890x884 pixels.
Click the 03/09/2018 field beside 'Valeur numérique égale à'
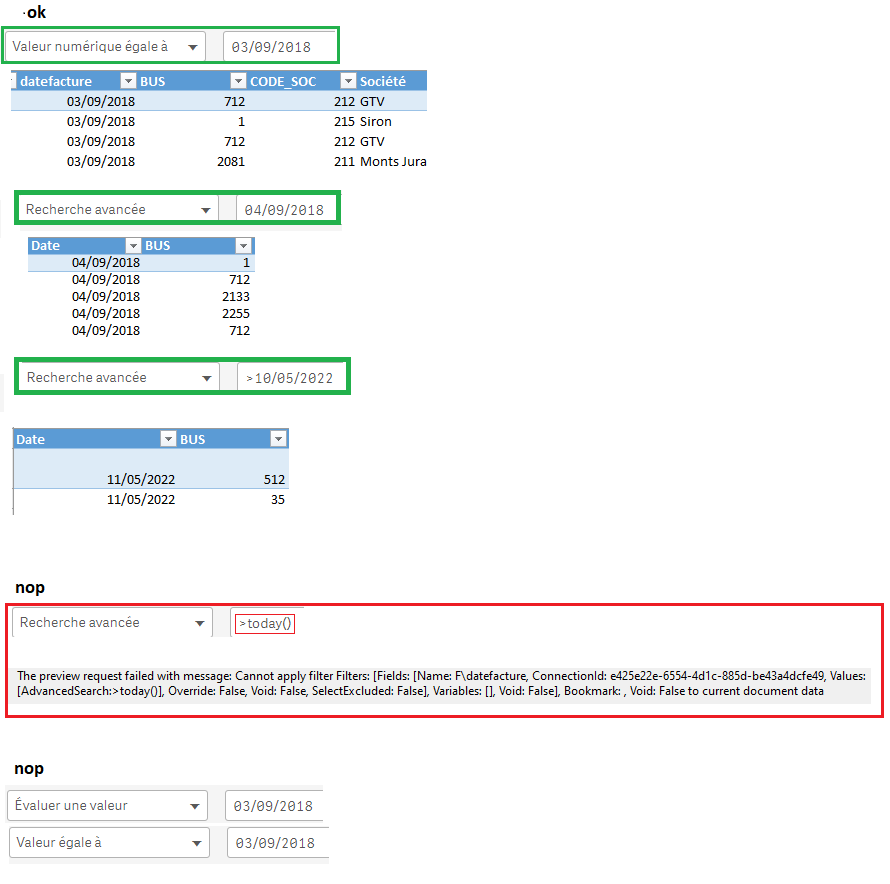pos(279,47)
